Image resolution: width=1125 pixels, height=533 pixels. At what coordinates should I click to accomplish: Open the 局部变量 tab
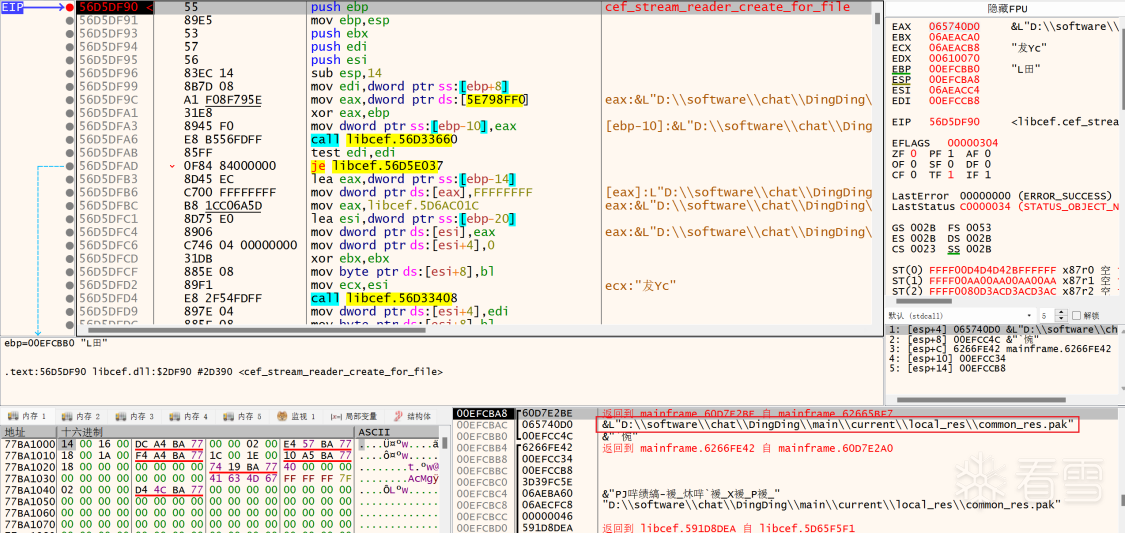[x=354, y=416]
